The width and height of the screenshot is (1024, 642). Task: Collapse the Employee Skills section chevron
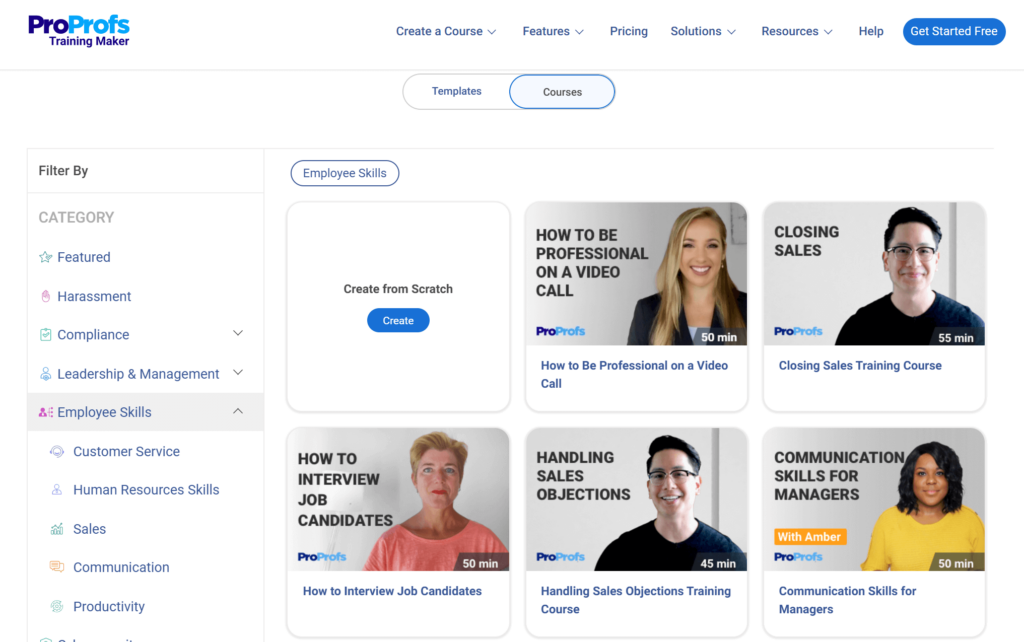click(x=238, y=411)
